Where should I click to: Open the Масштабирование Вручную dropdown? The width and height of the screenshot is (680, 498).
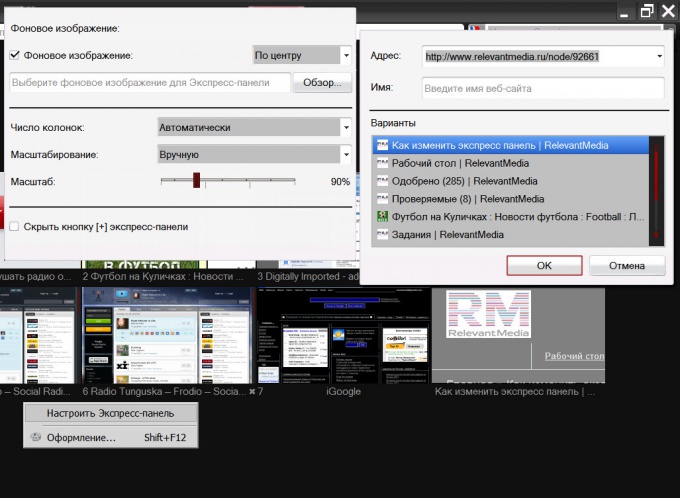click(254, 154)
